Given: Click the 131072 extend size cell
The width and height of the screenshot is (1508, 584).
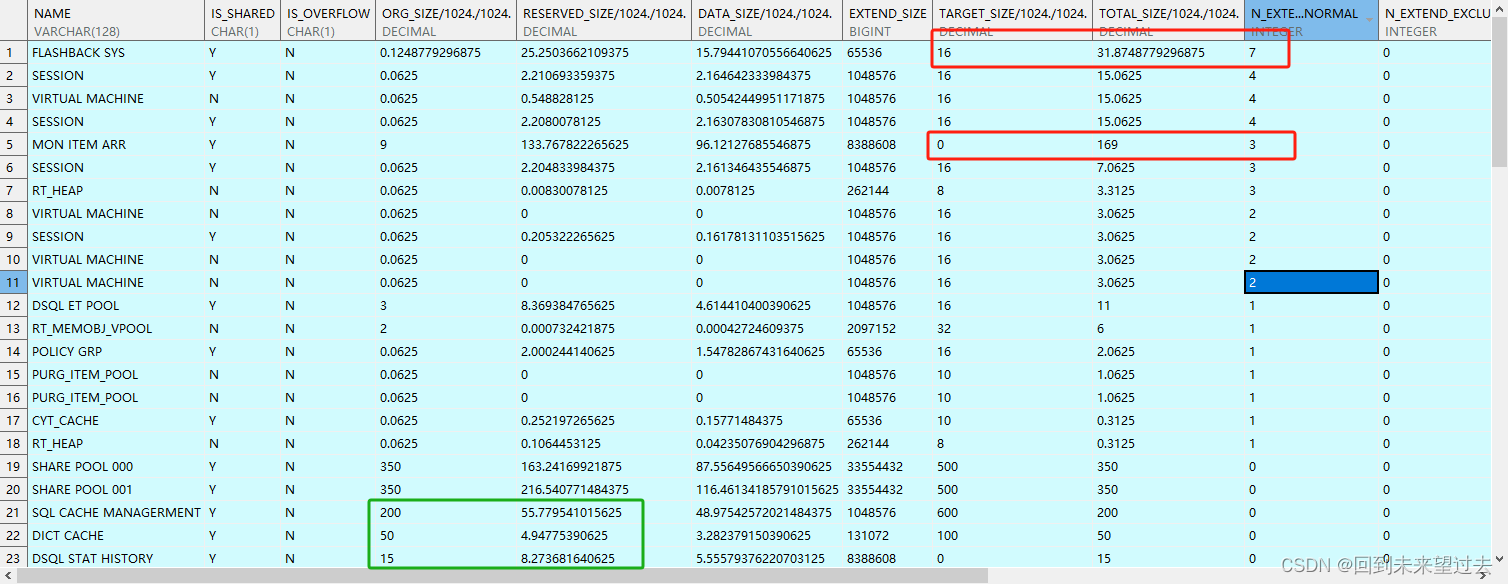Looking at the screenshot, I should pos(888,535).
